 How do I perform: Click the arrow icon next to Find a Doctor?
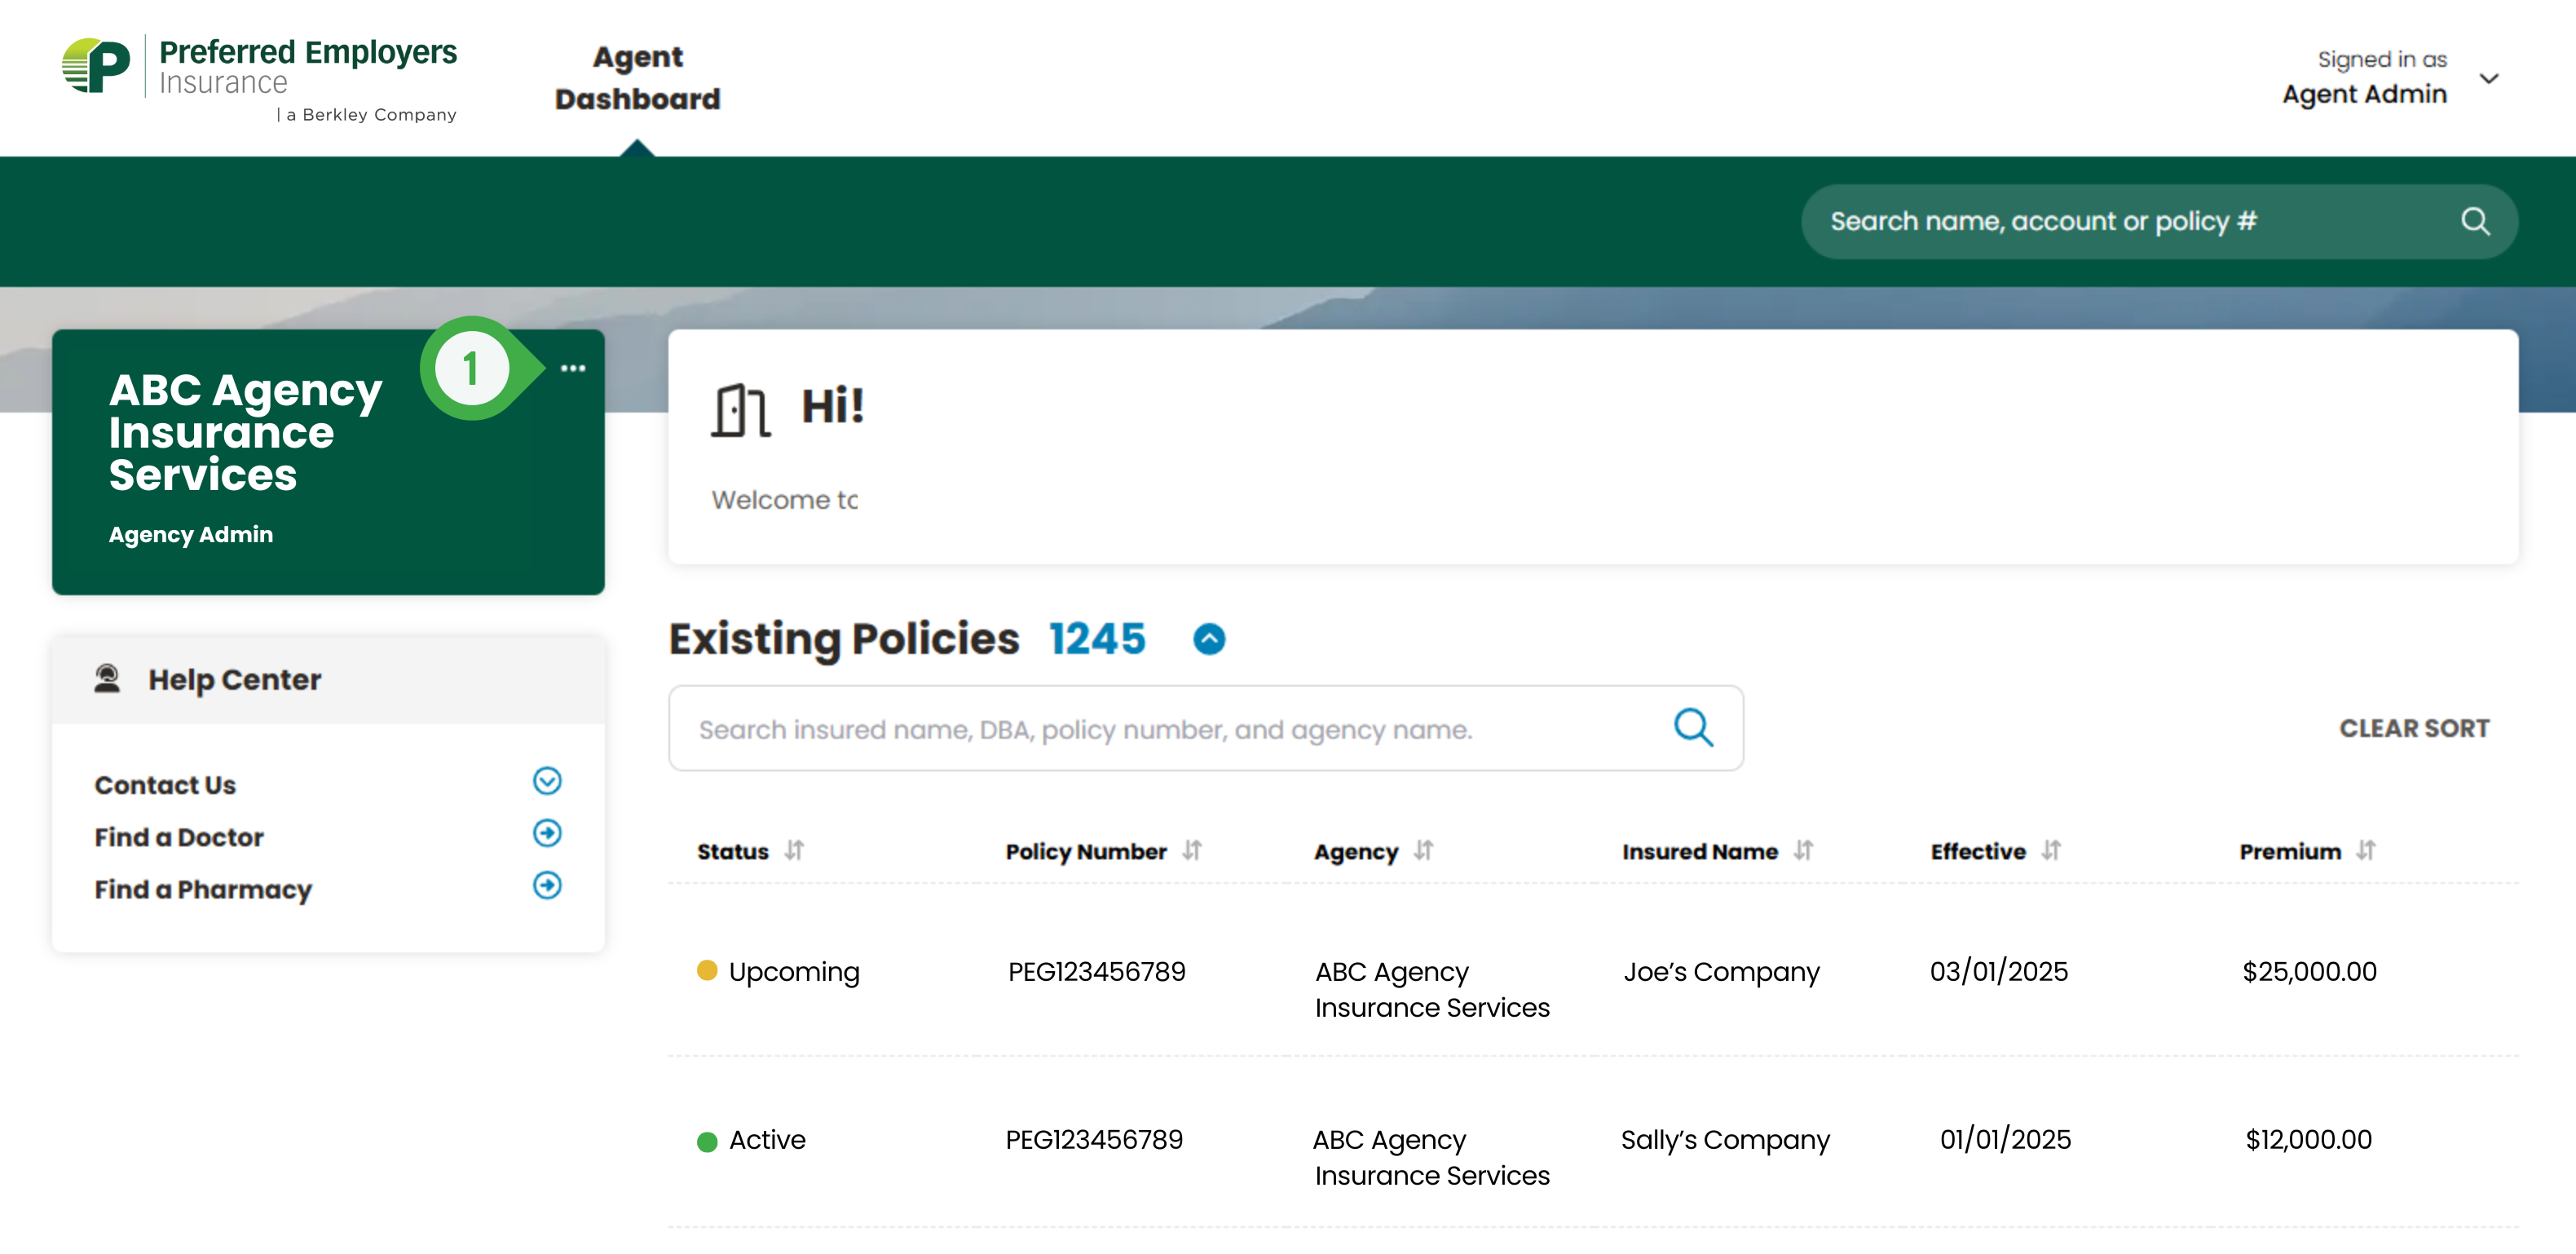[x=547, y=833]
